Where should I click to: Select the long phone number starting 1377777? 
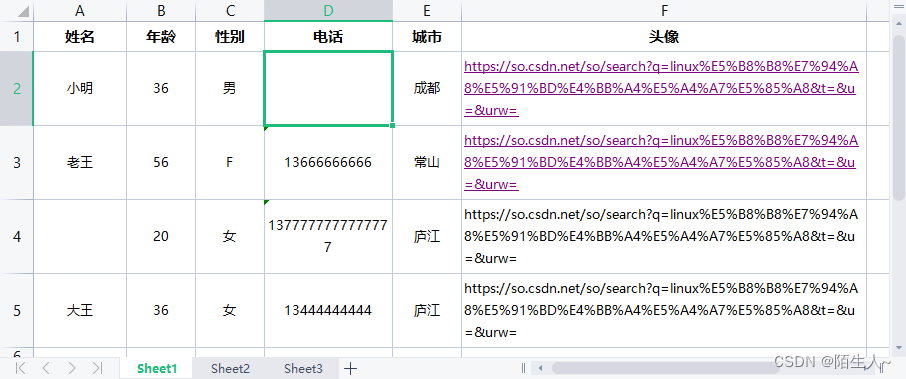(328, 237)
